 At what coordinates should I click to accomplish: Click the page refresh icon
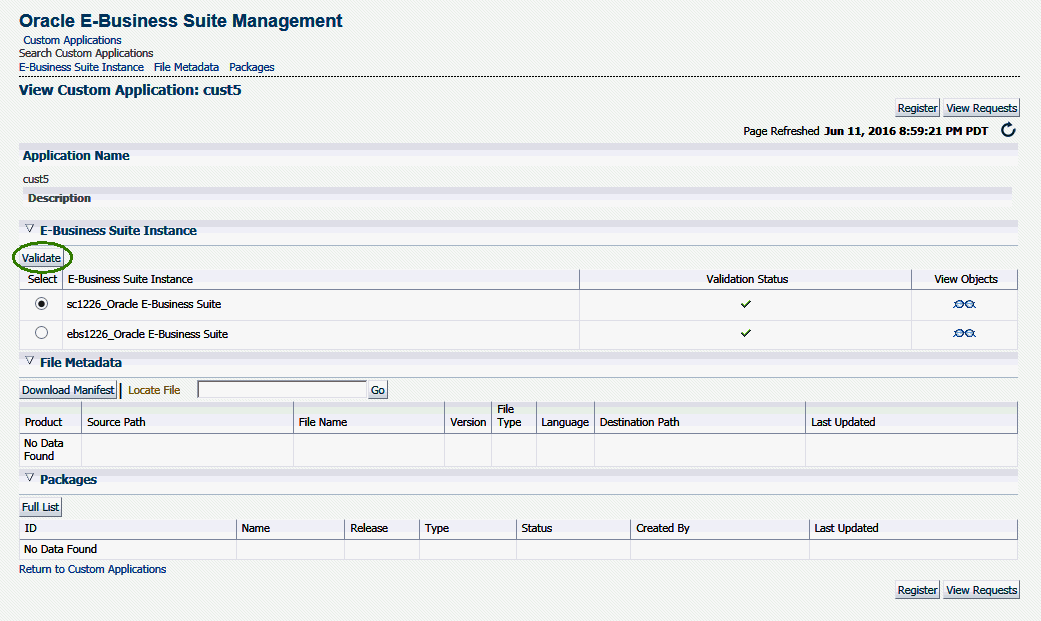pyautogui.click(x=1008, y=130)
